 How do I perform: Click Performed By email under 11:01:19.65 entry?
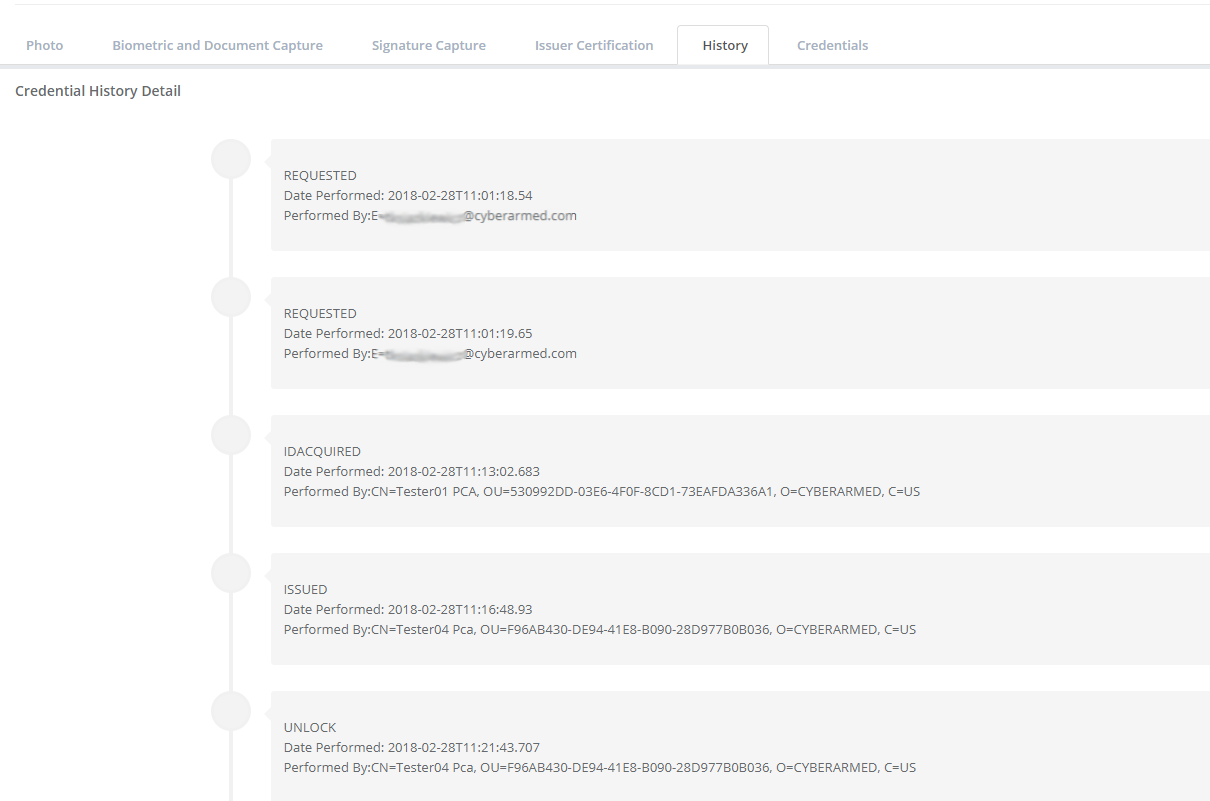tap(430, 353)
